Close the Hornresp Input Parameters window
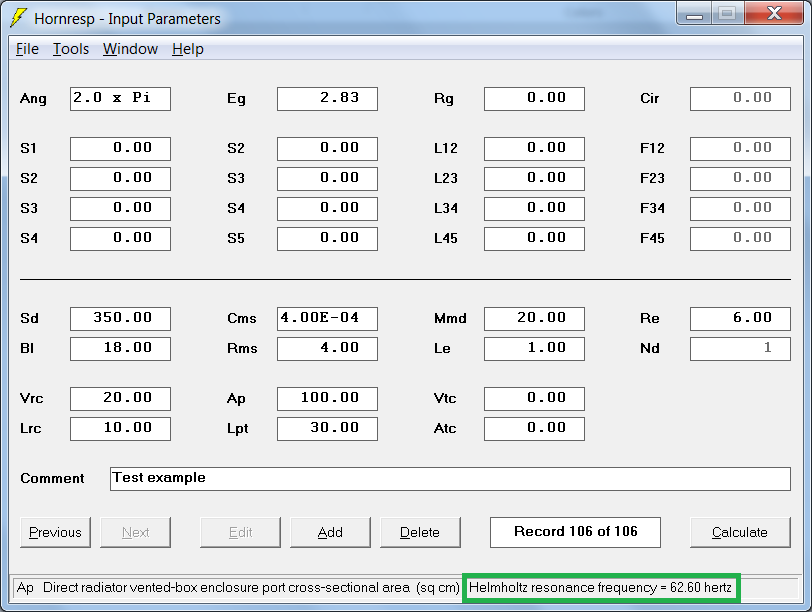812x612 pixels. coord(774,14)
